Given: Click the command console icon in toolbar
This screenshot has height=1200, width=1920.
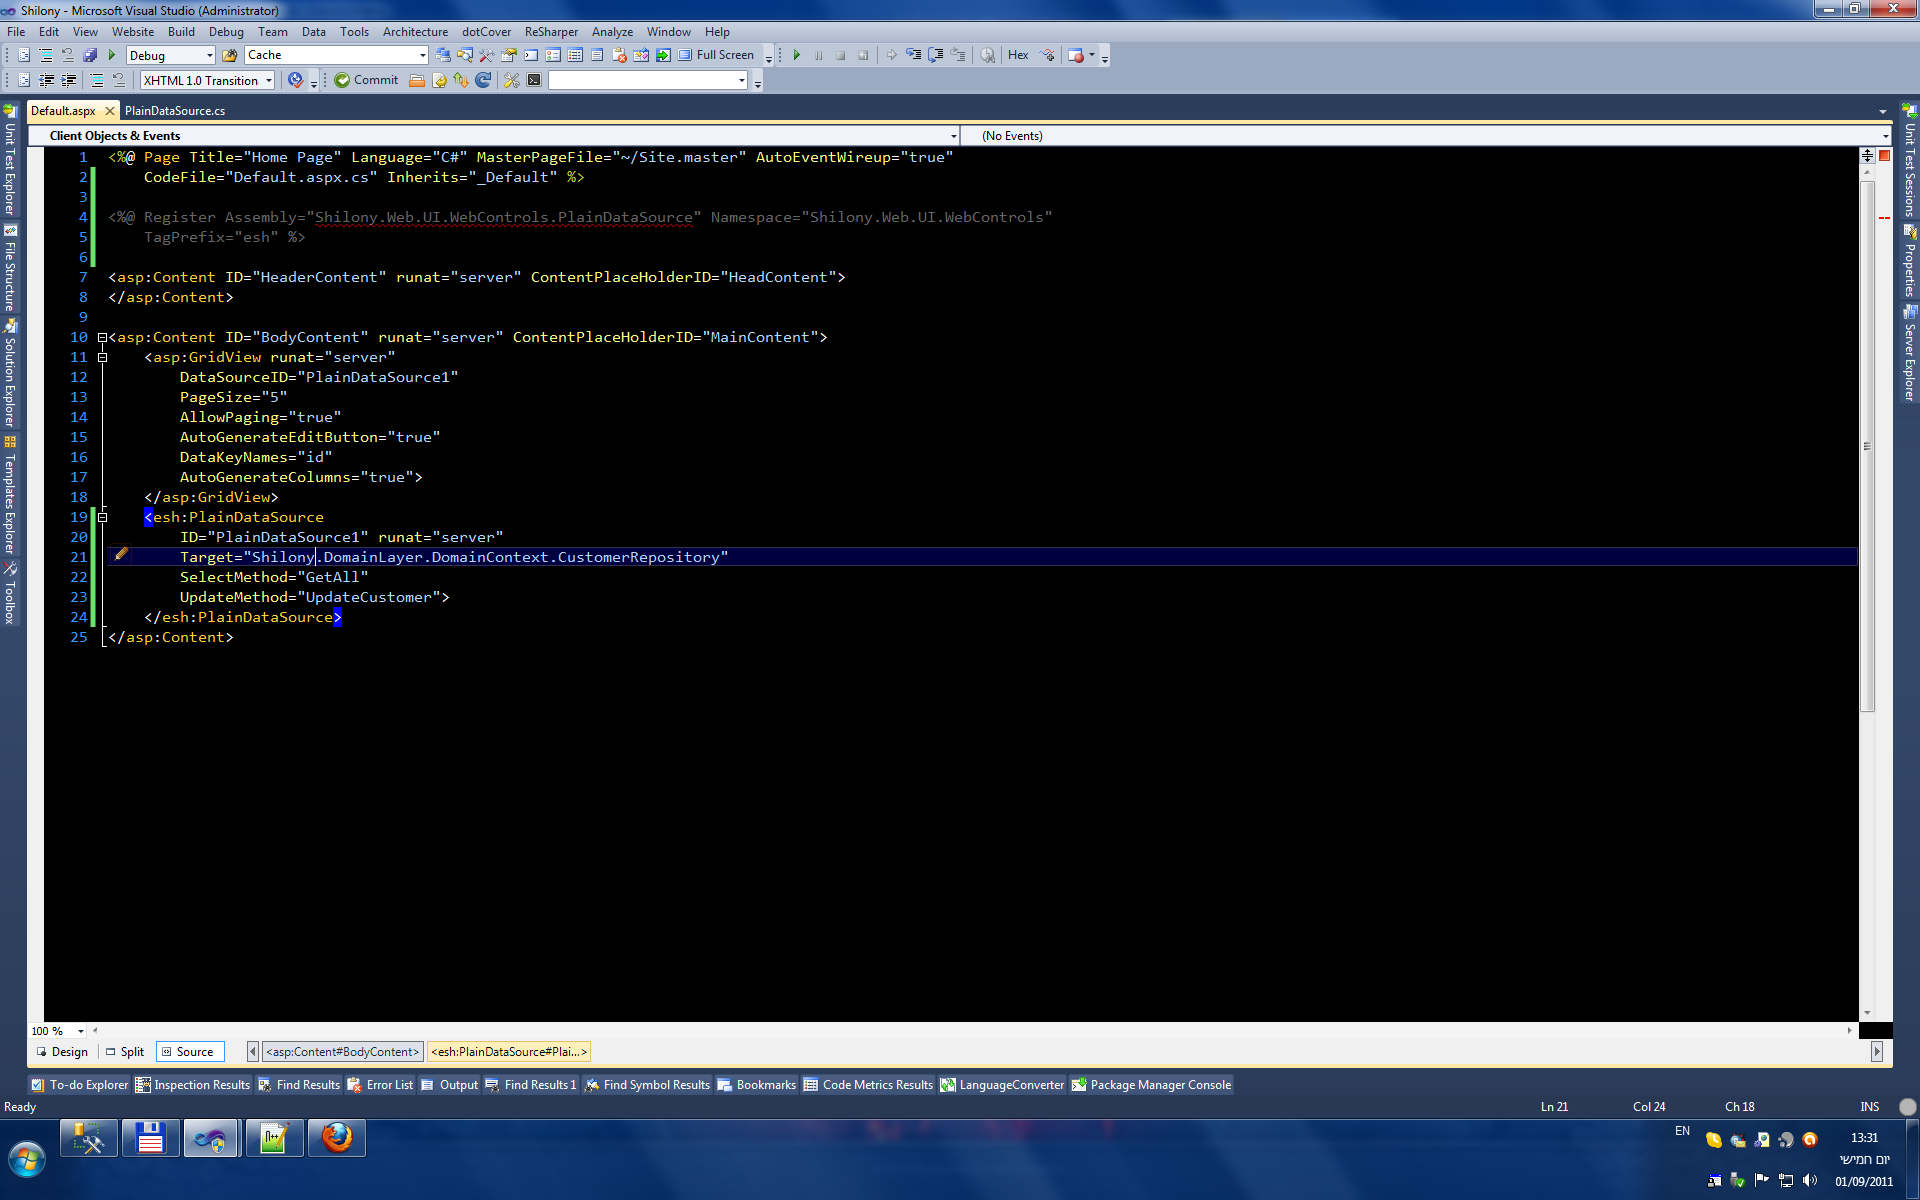Looking at the screenshot, I should tap(534, 80).
